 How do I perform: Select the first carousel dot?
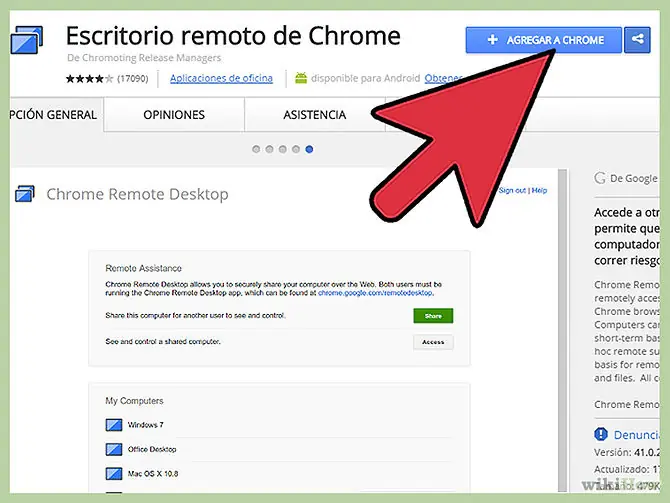[256, 149]
